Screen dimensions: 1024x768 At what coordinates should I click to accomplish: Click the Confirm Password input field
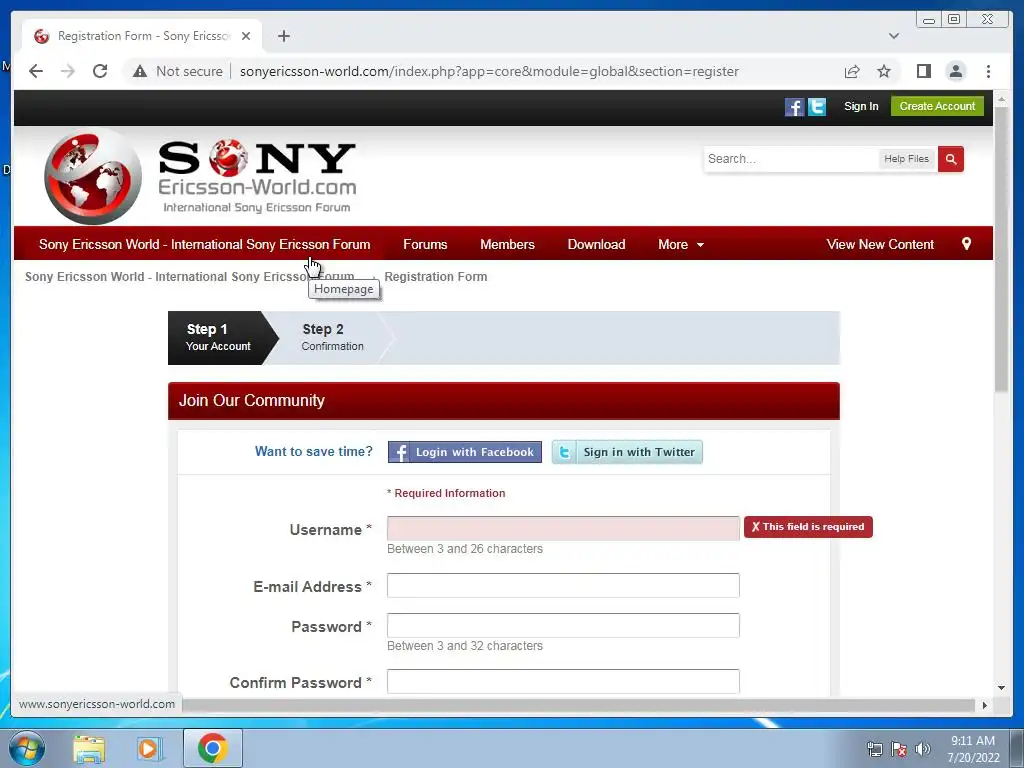pos(563,681)
